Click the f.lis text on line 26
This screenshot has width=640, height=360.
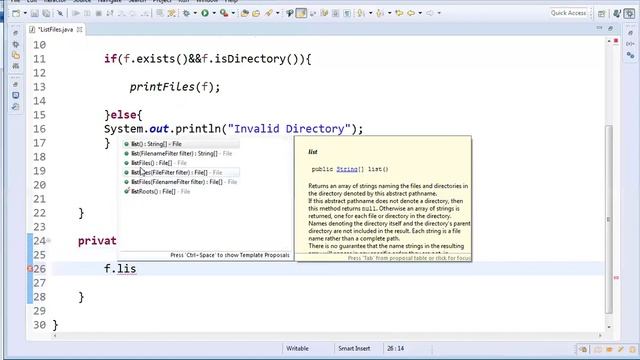click(x=120, y=269)
